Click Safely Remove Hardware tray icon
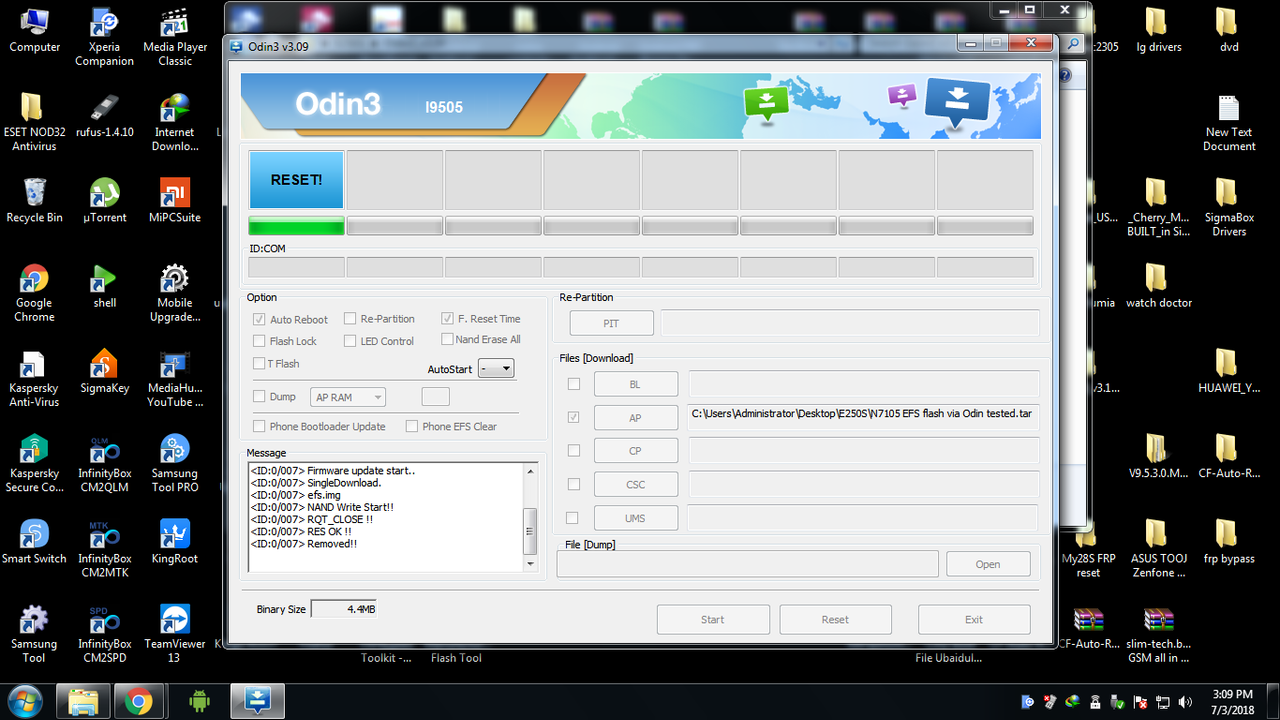The image size is (1280, 720). pos(1118,701)
